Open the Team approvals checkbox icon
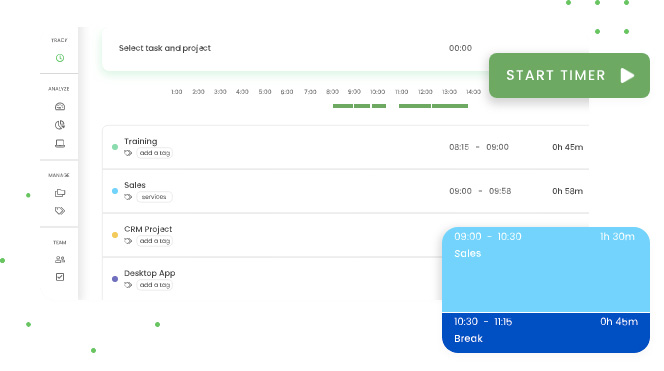The image size is (664, 371). click(x=60, y=277)
